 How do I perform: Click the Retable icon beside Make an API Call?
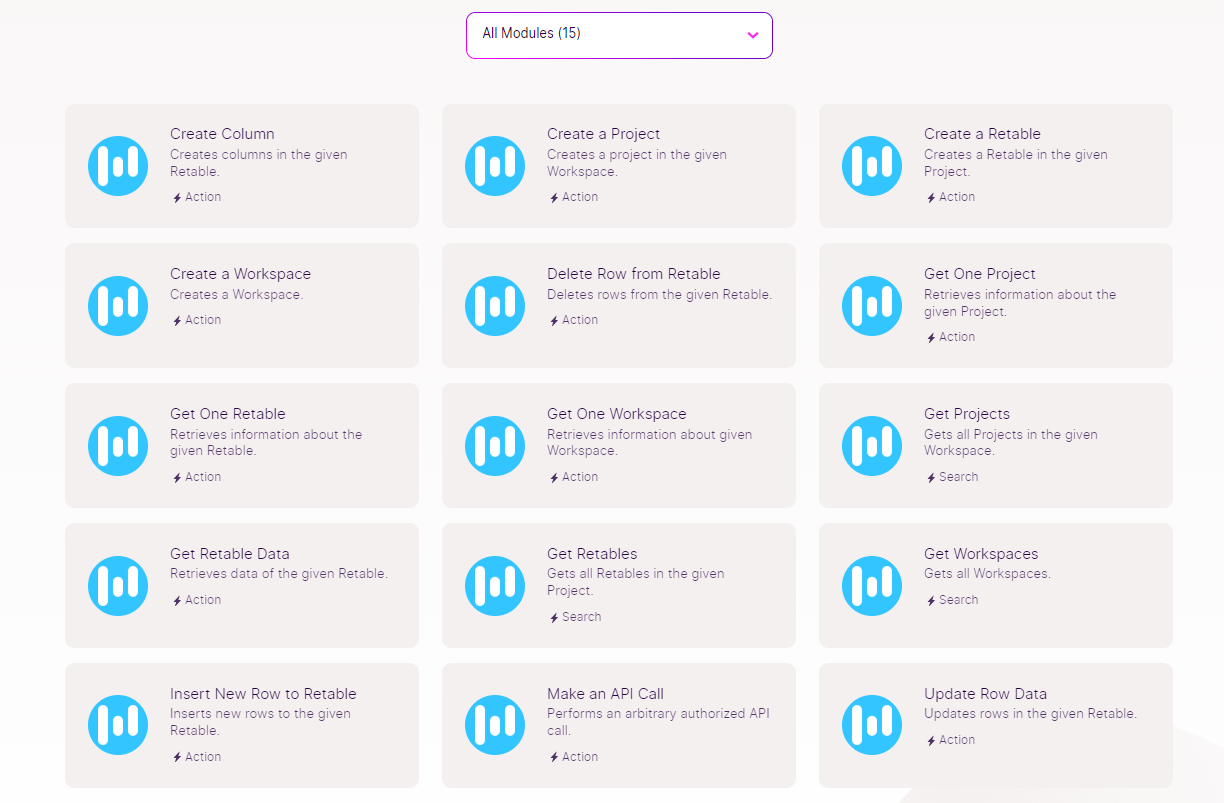point(495,725)
